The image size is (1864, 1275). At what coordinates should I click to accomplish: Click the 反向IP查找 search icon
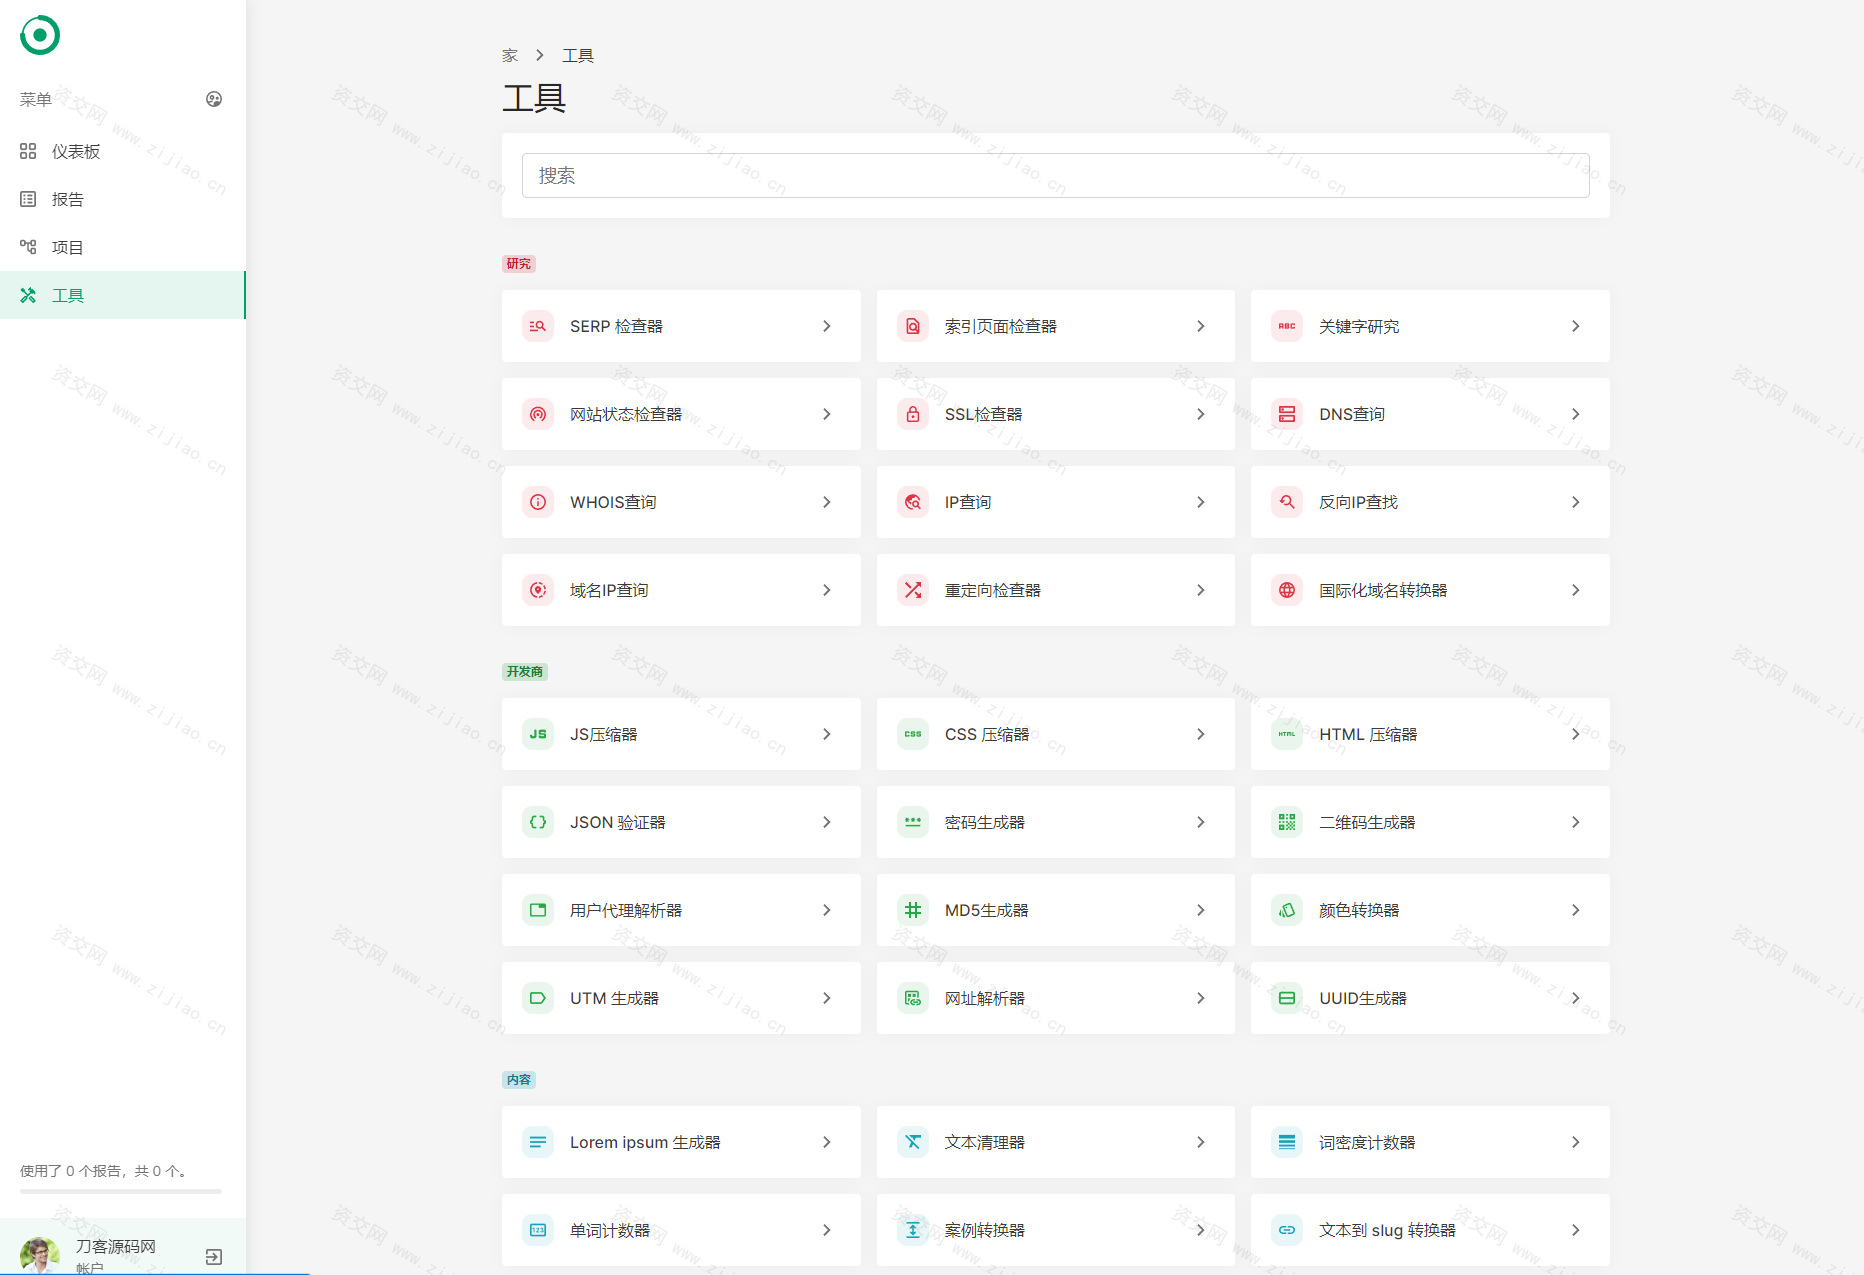(x=1287, y=502)
